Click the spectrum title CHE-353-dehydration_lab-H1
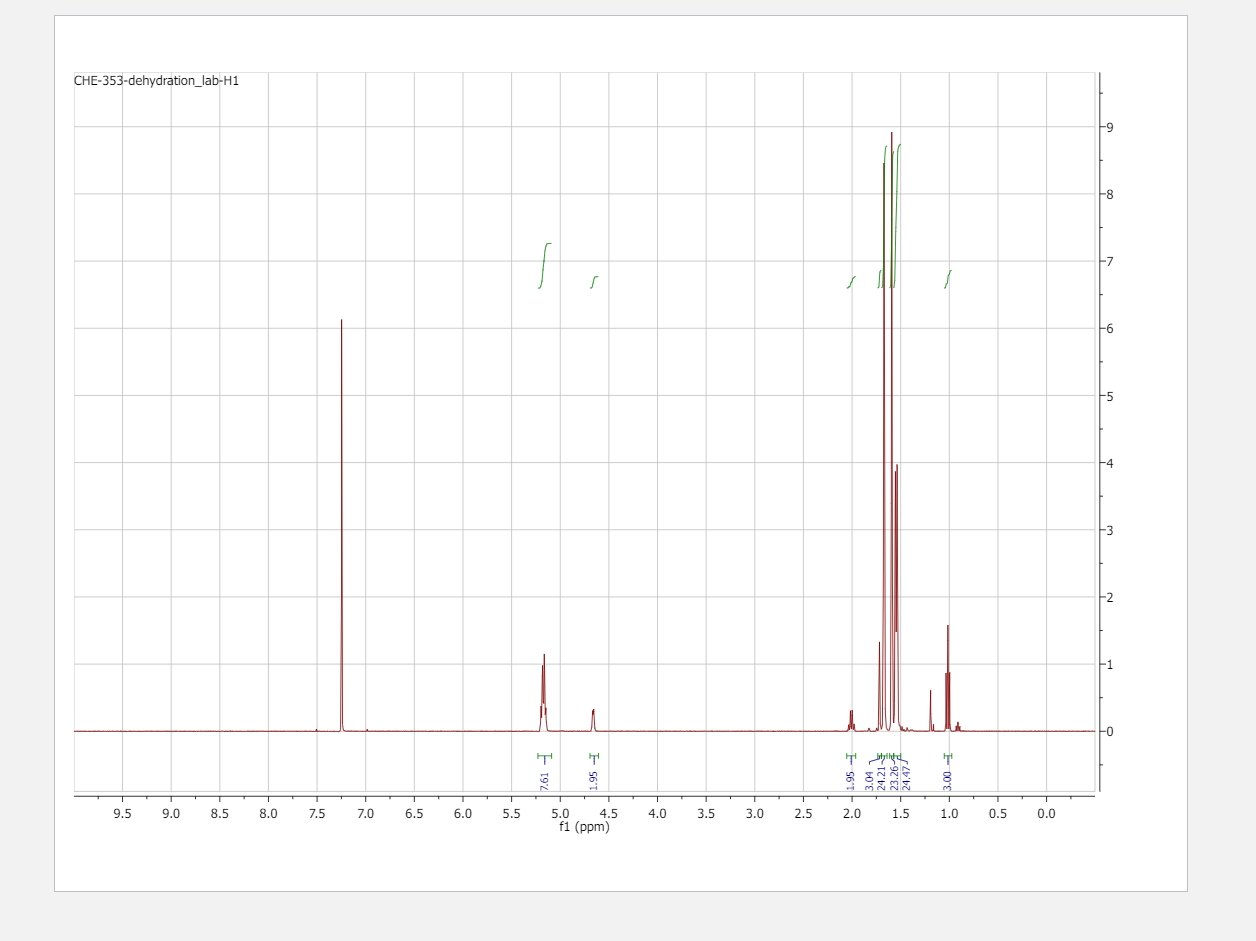 coord(156,81)
